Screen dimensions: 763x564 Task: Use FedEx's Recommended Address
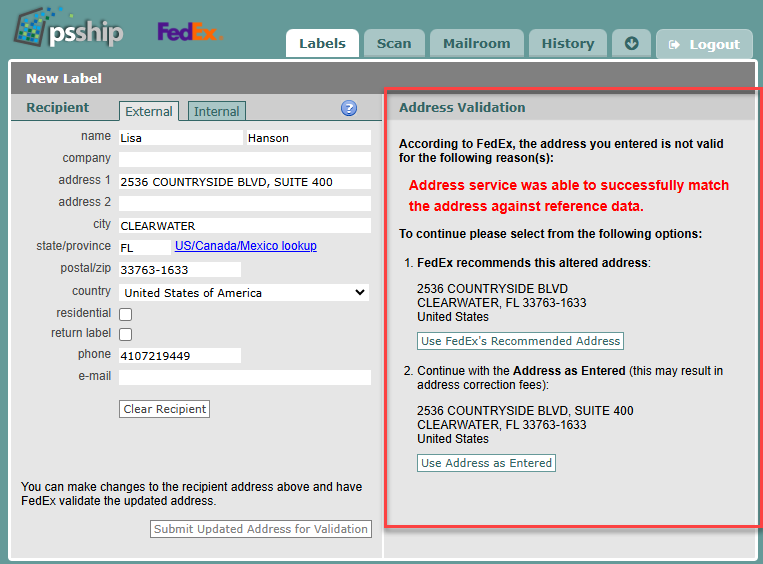520,341
